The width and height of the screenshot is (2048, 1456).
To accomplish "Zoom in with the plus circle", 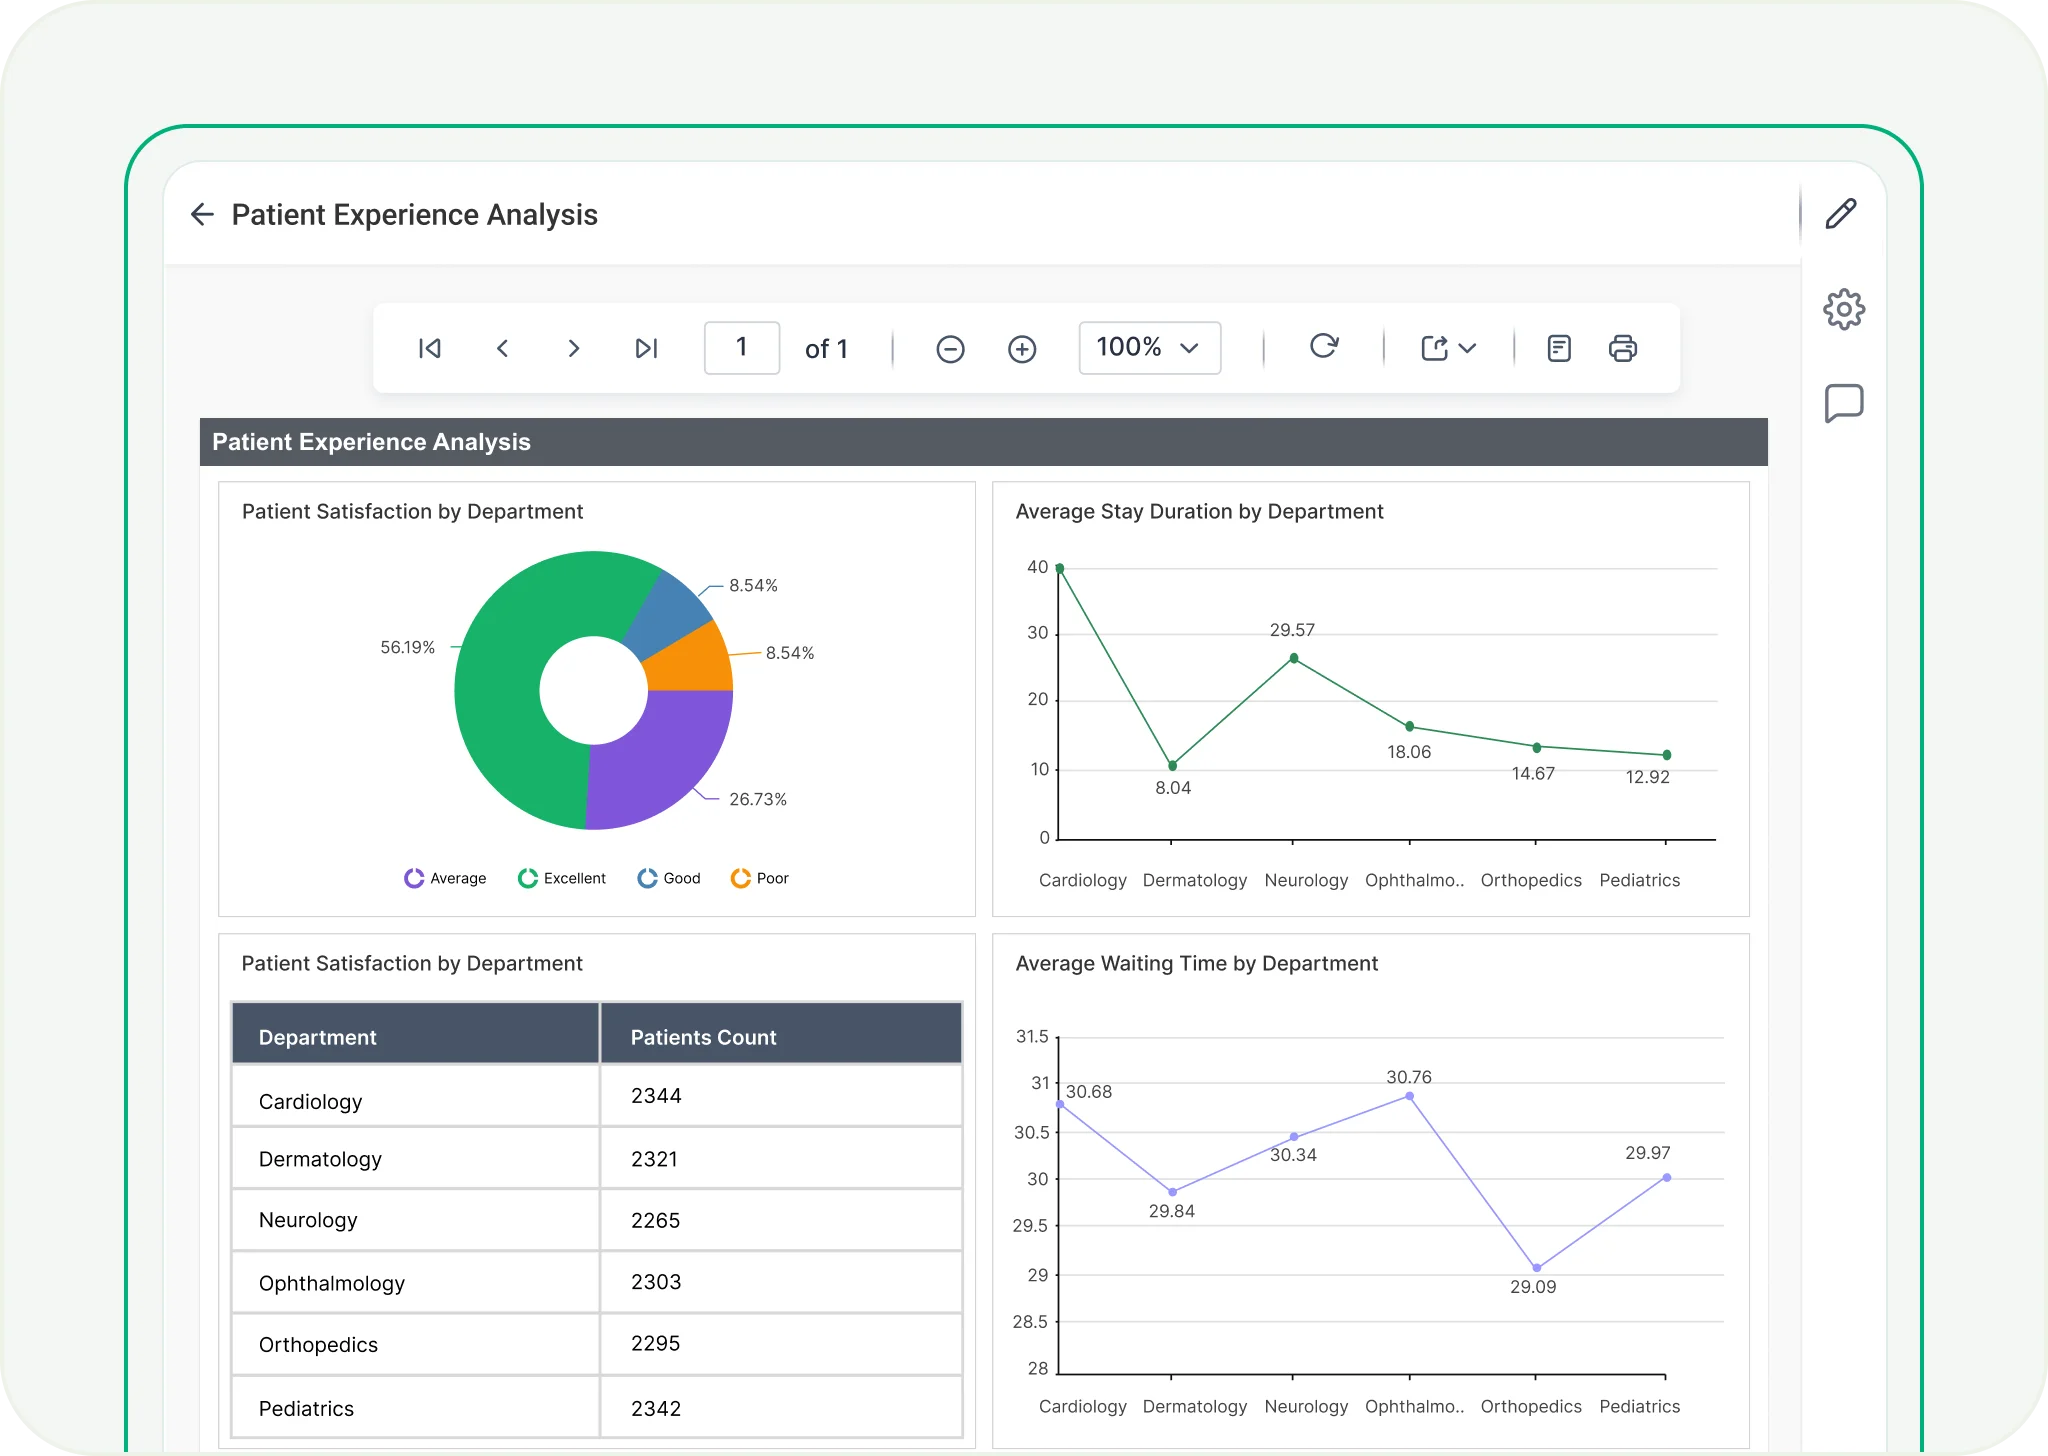I will pyautogui.click(x=1022, y=349).
